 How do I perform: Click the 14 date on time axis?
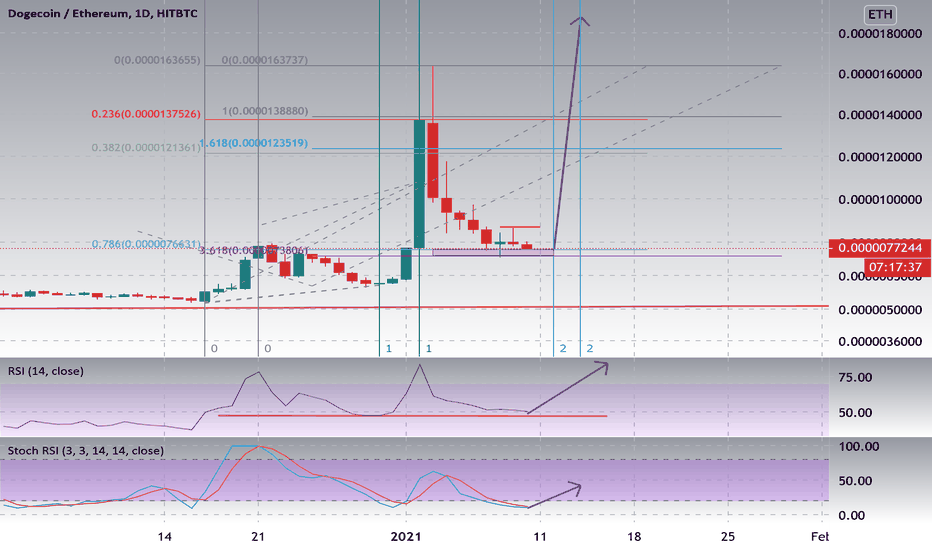click(x=165, y=537)
